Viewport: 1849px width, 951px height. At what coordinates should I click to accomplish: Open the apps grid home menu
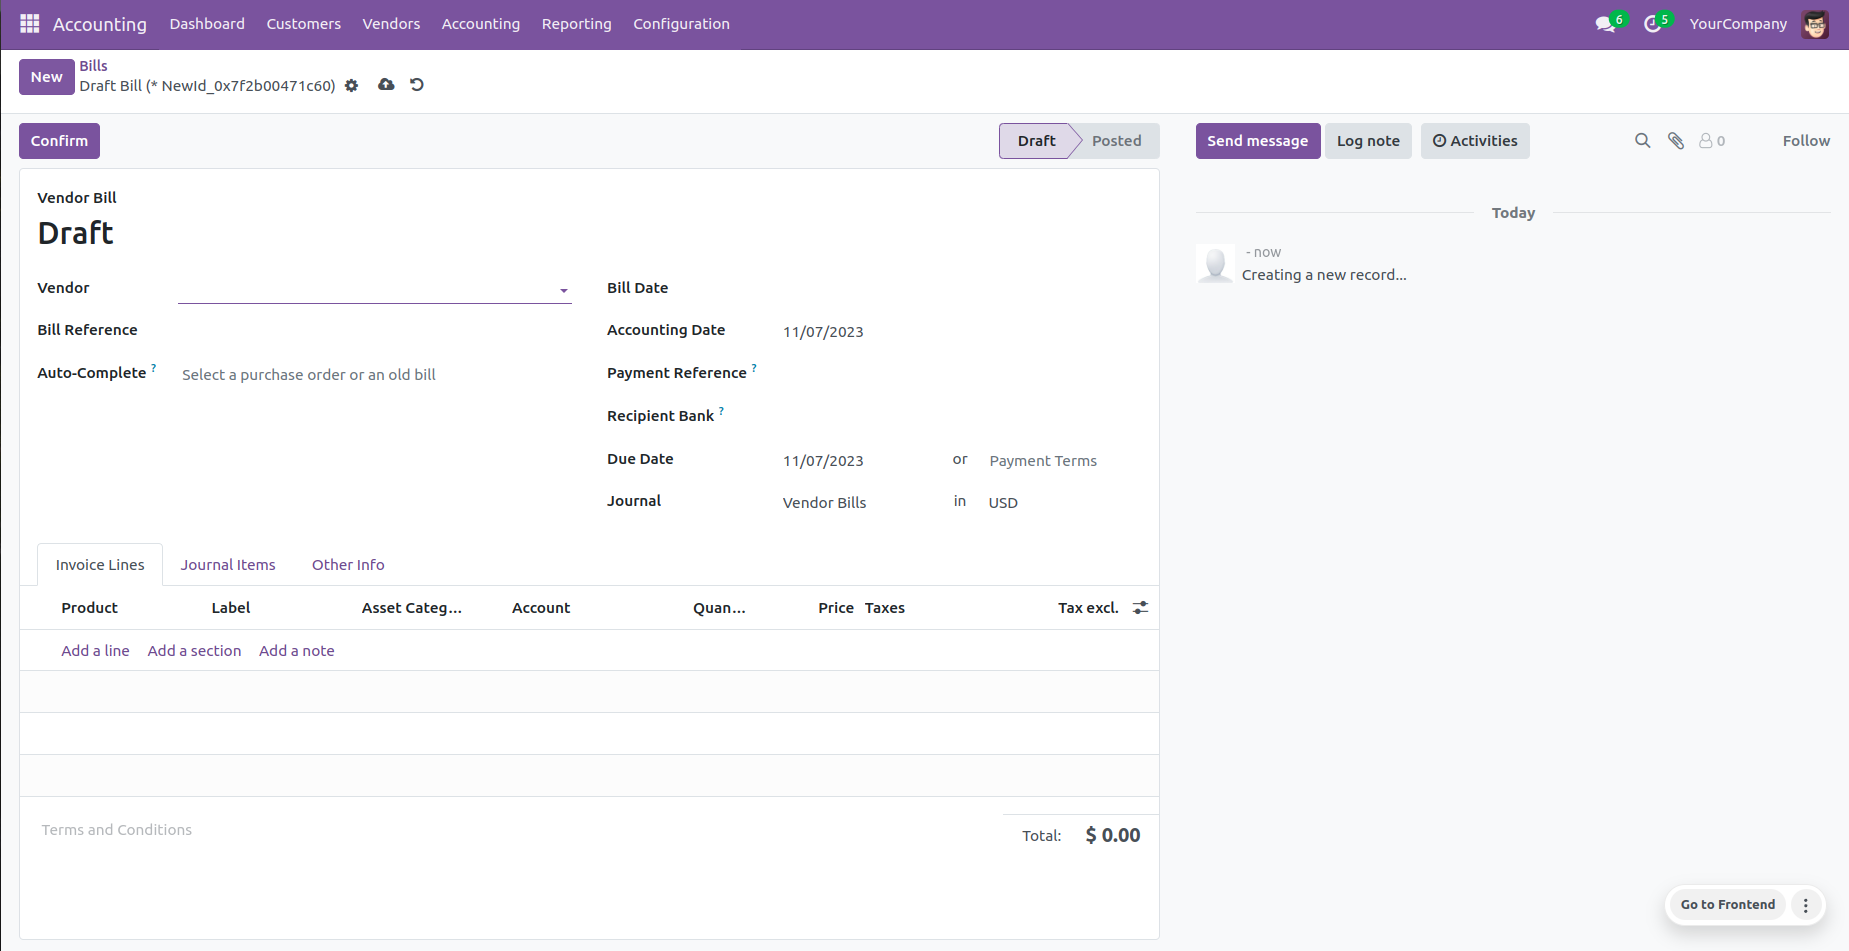coord(29,23)
